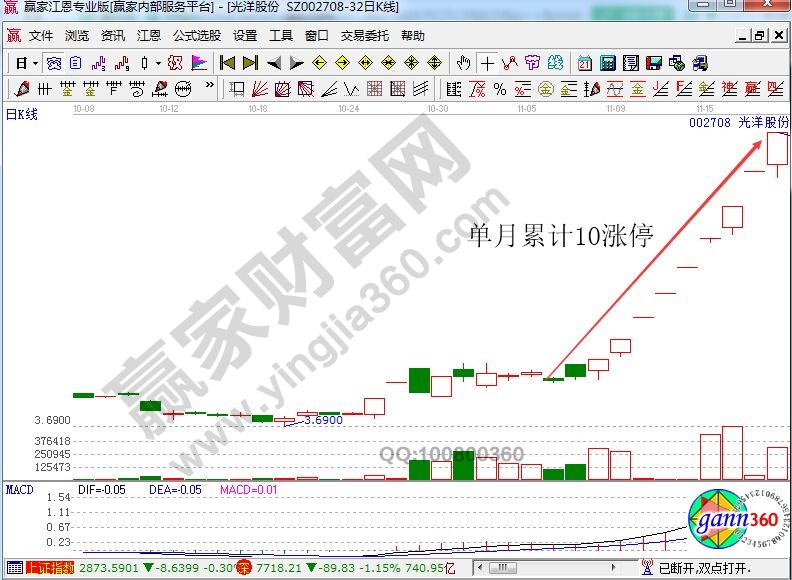The image size is (792, 580).
Task: Select the hand pan tool
Action: click(463, 62)
